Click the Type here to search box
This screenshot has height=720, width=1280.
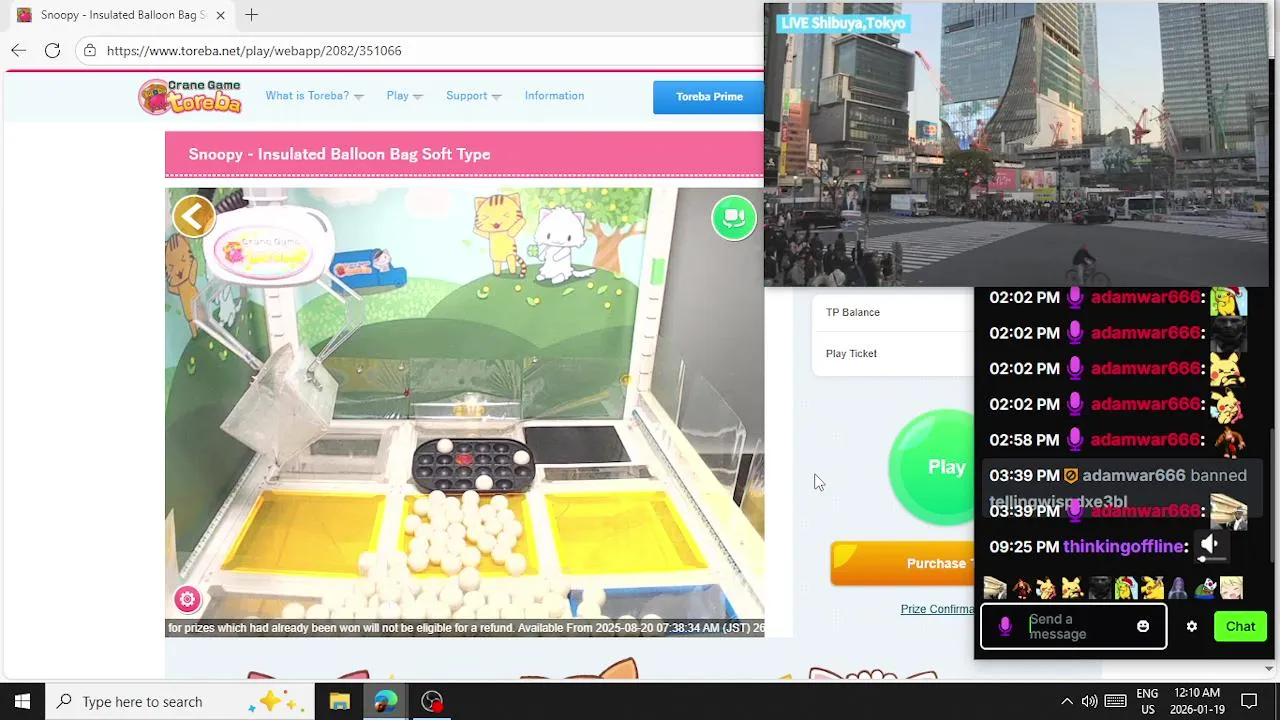[x=180, y=701]
